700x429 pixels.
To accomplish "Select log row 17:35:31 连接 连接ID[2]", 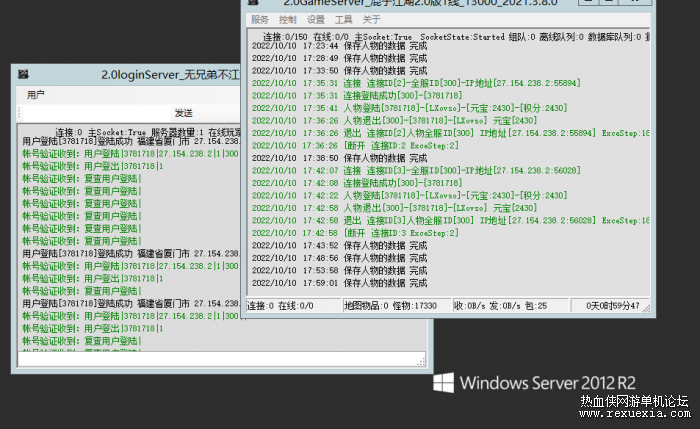I will (416, 83).
